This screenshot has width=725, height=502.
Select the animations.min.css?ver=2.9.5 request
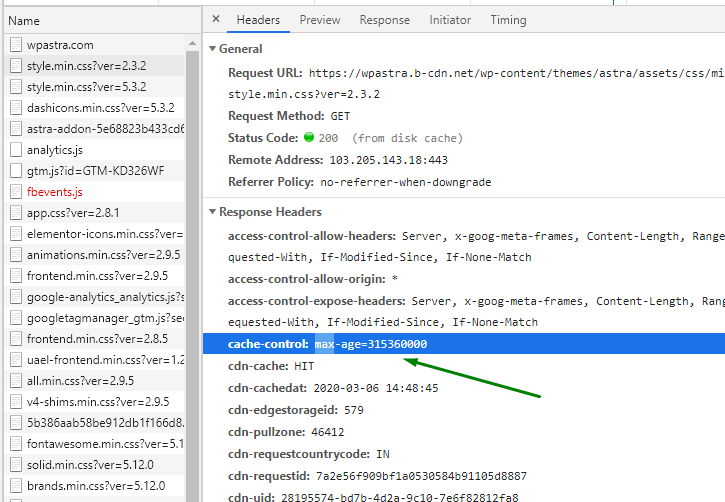(x=94, y=255)
